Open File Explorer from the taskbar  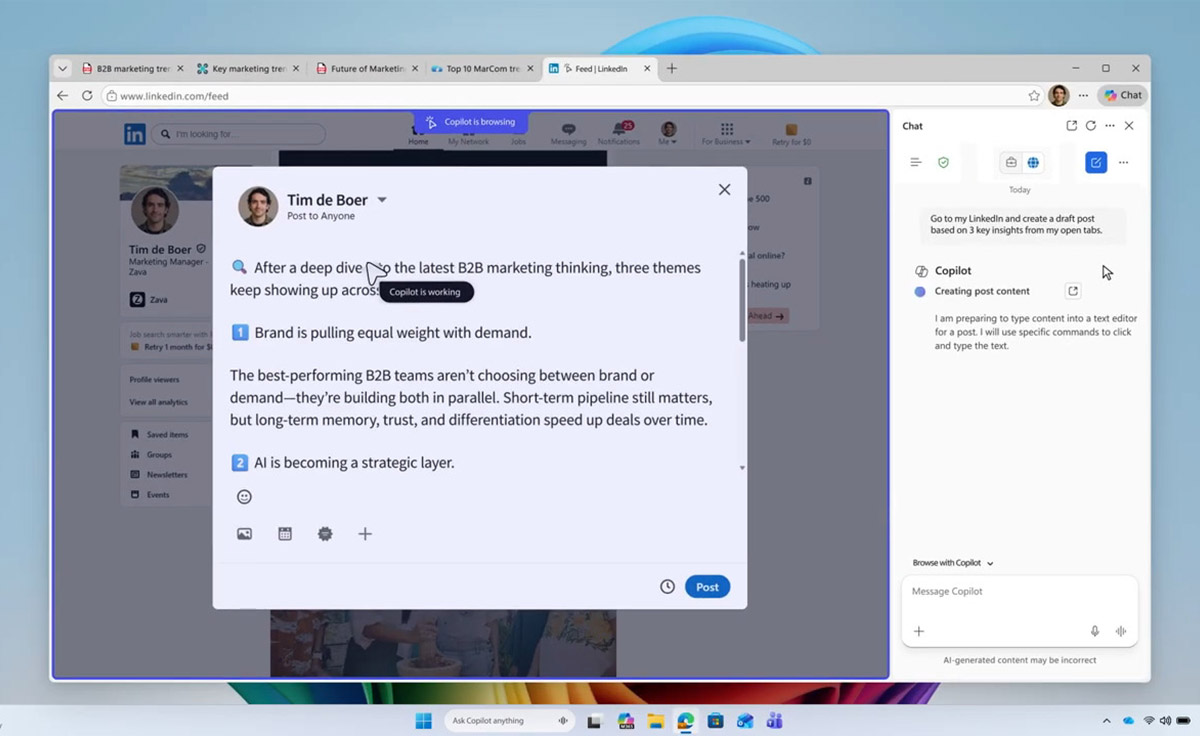[x=656, y=720]
